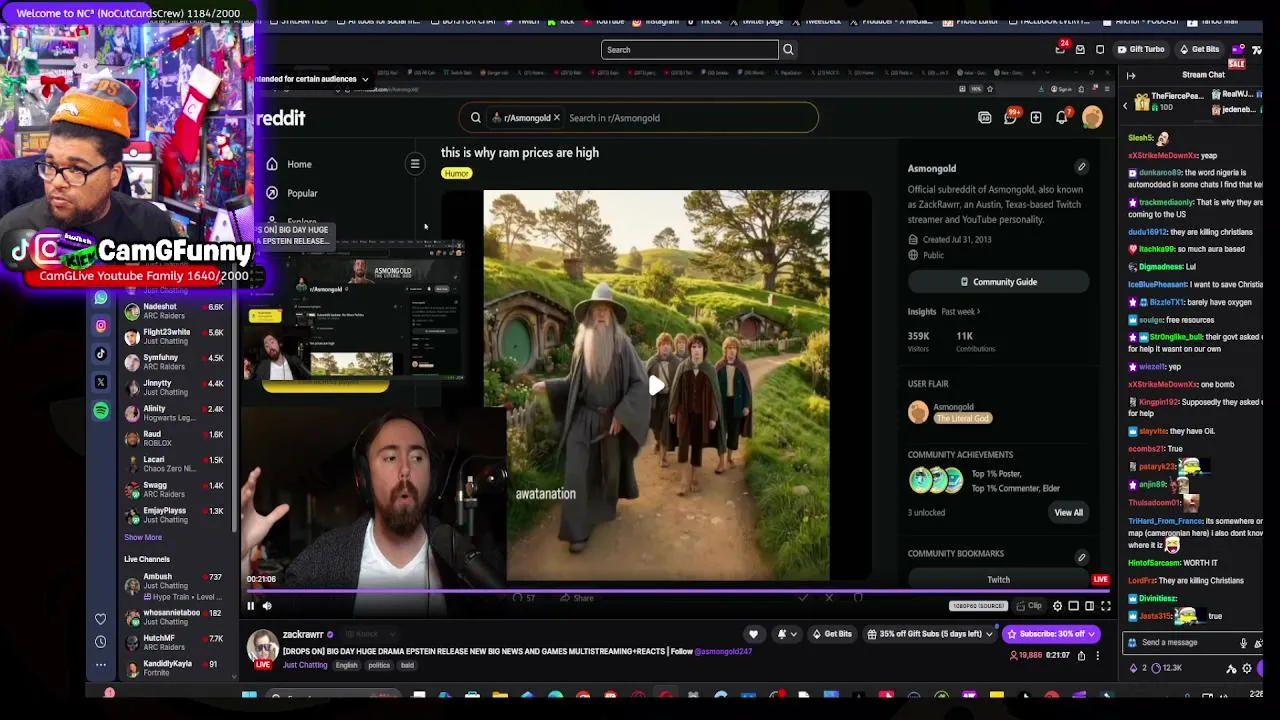Collapse Reddit sidebar hamburger button
1280x720 pixels.
415,164
